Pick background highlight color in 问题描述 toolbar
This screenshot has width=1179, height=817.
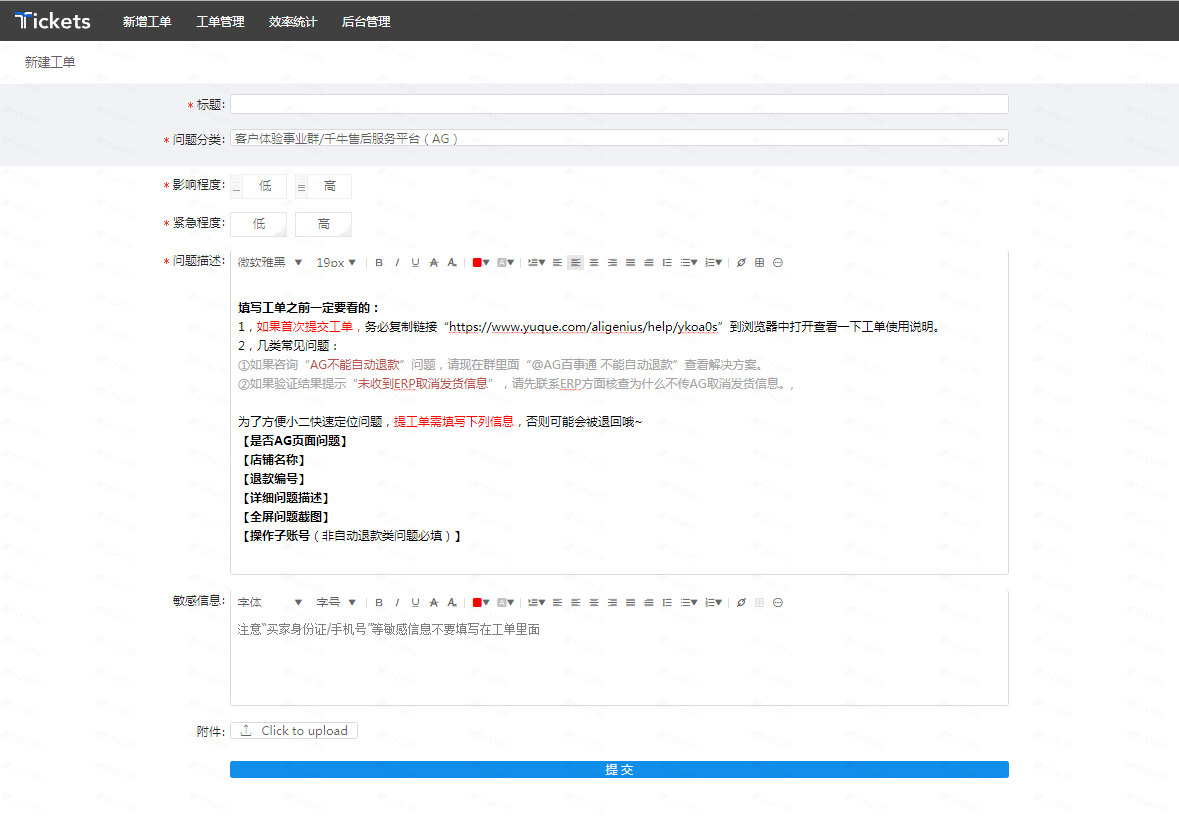coord(505,262)
